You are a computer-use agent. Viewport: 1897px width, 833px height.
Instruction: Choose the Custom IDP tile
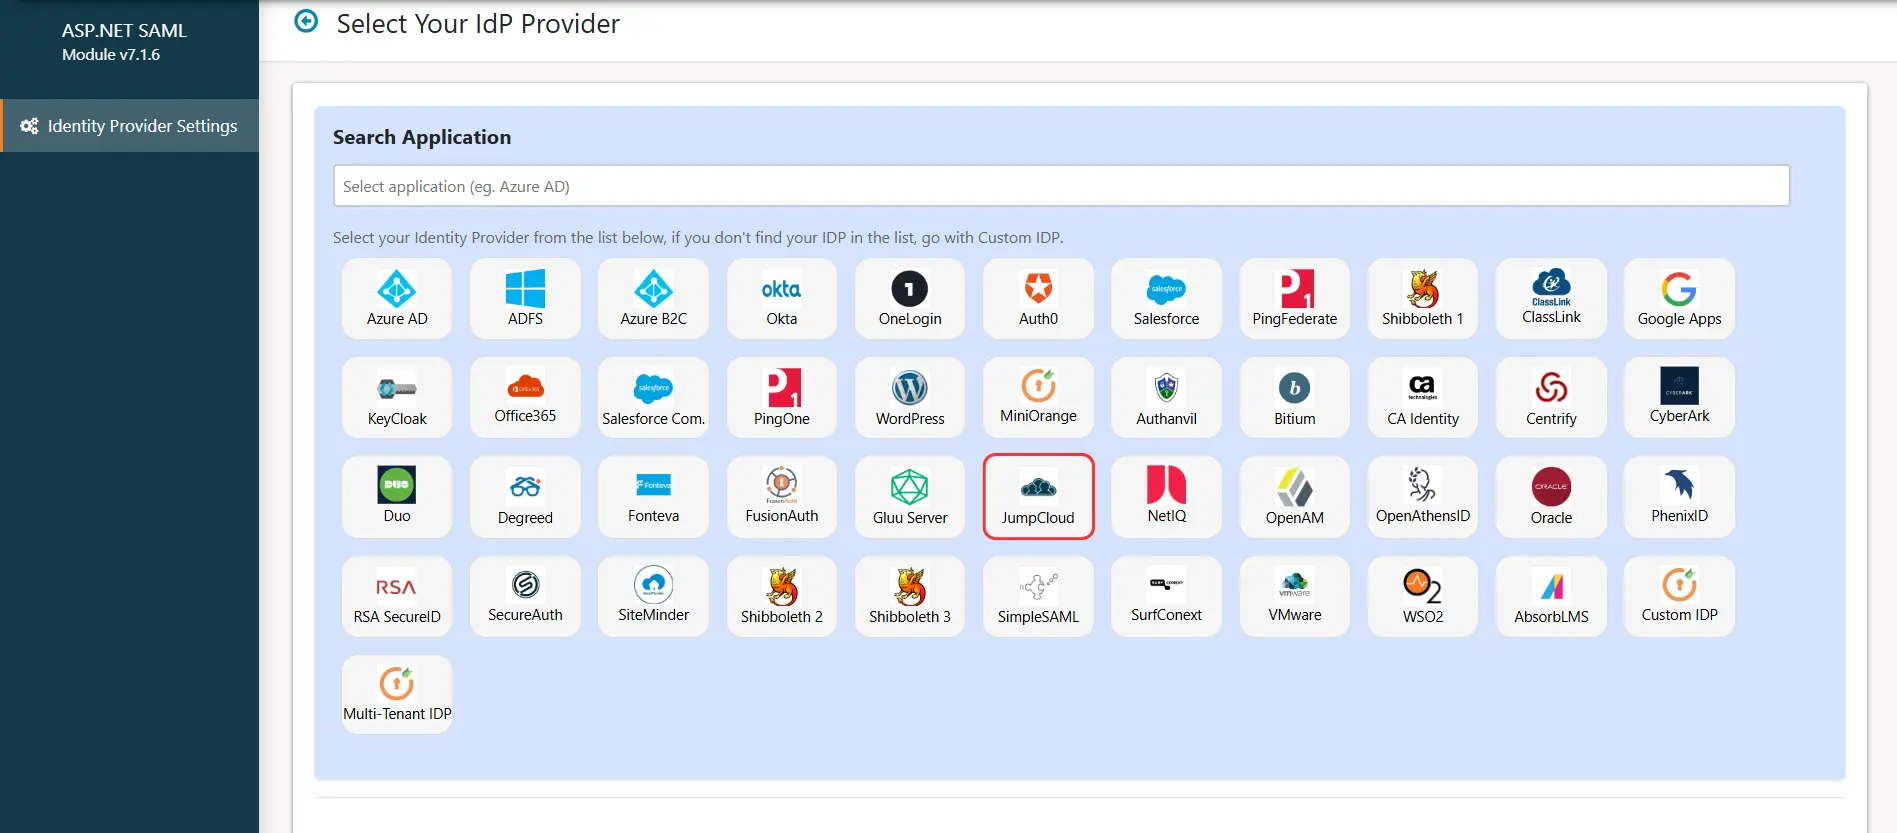click(1679, 596)
